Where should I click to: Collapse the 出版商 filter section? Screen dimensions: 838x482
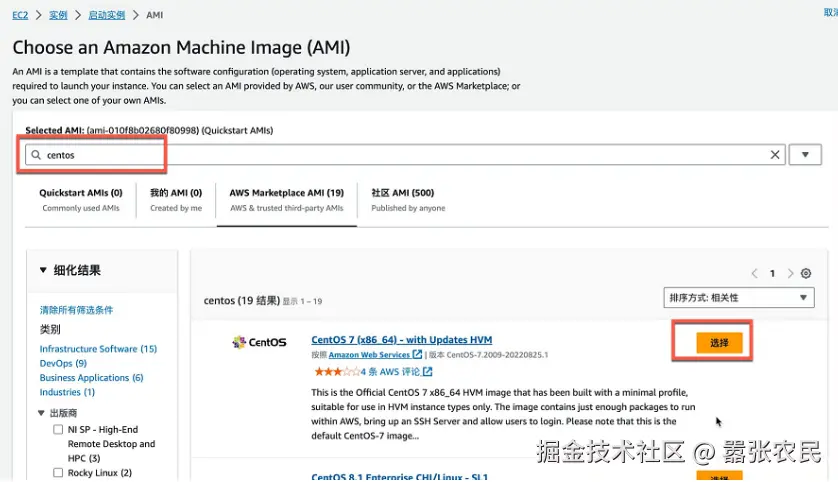(41, 413)
